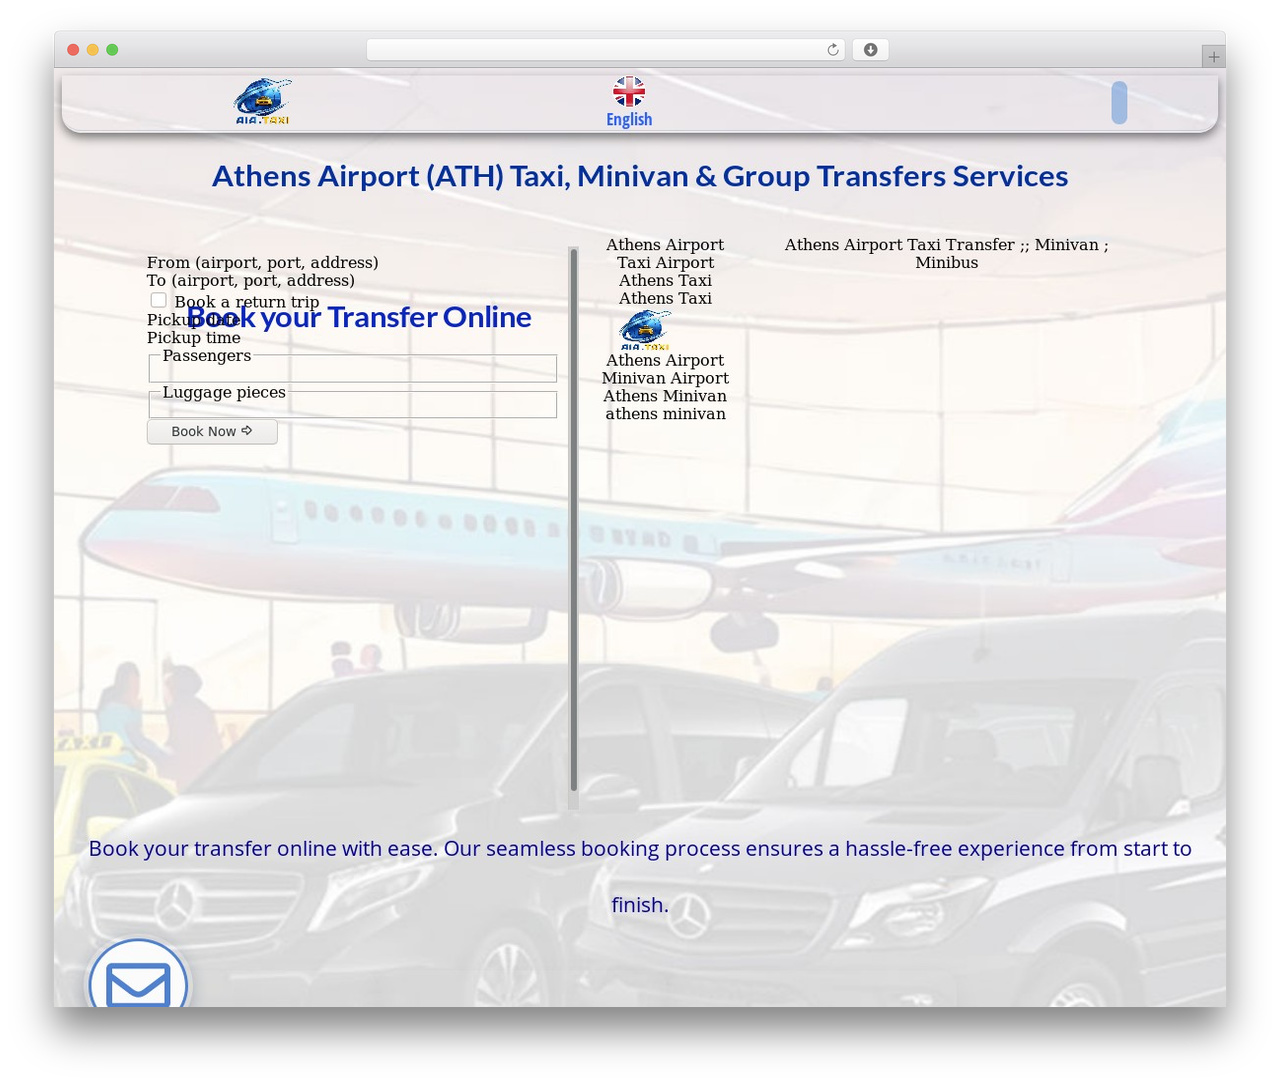This screenshot has width=1280, height=1084.
Task: Click the booking form's vertical scrollbar
Action: tap(574, 520)
